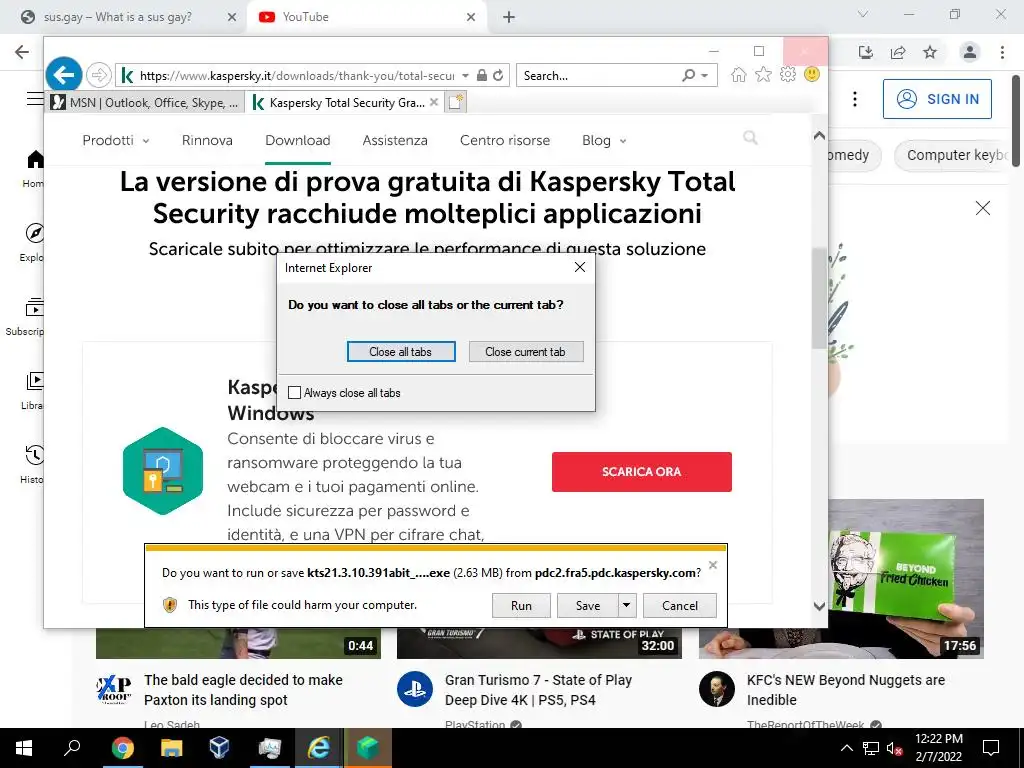Open YouTube Library sidebar icon

click(35, 381)
